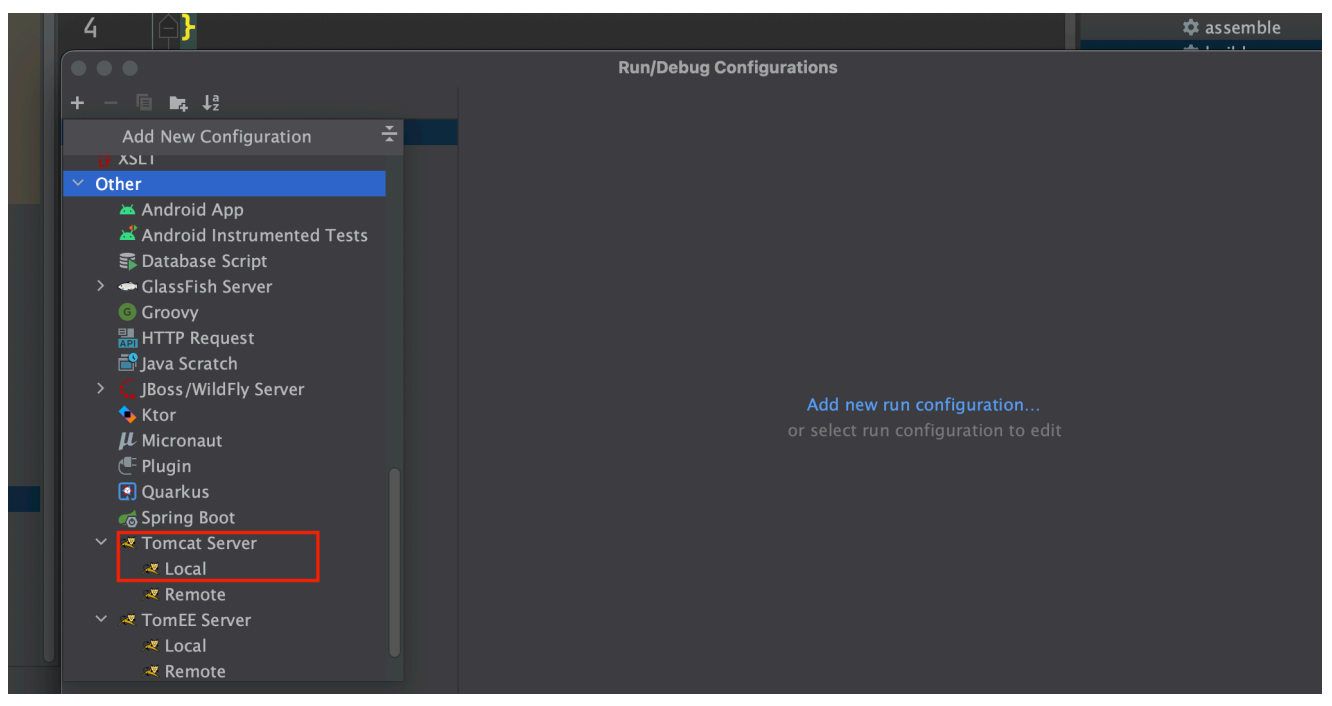This screenshot has height=706, width=1332.
Task: Click the Add New Configuration plus icon
Action: (x=78, y=103)
